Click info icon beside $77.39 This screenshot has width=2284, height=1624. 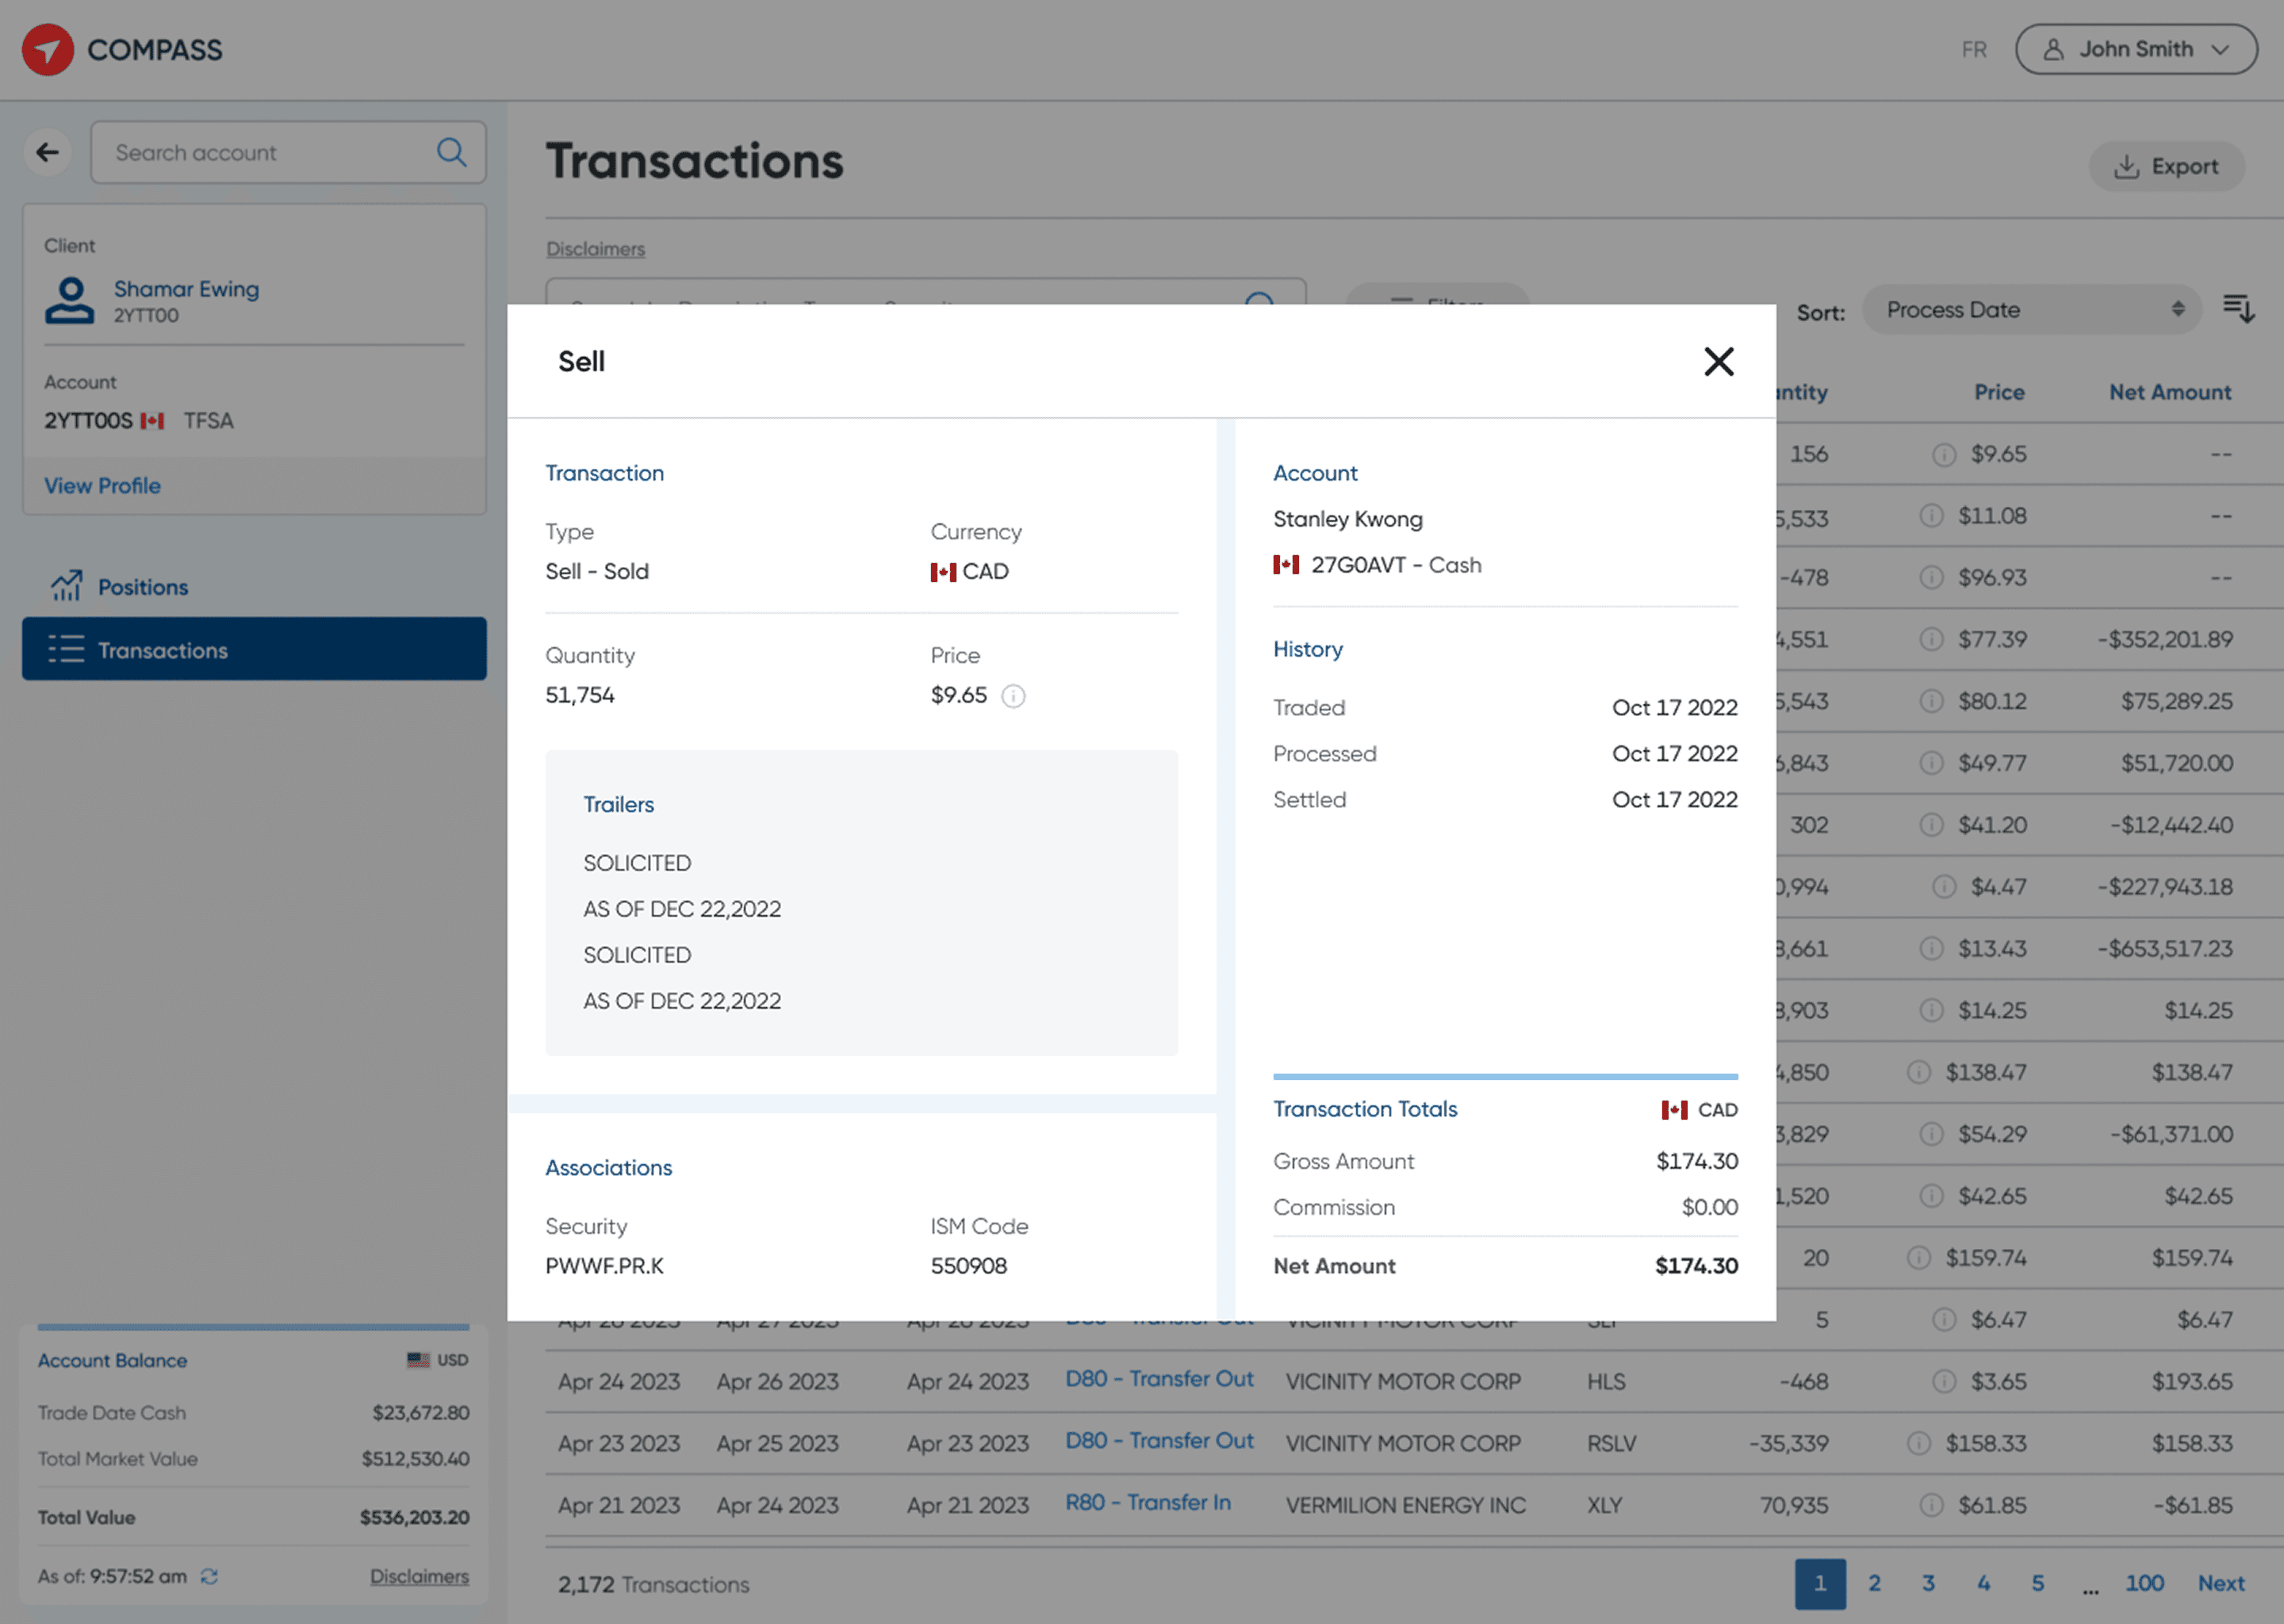1930,639
